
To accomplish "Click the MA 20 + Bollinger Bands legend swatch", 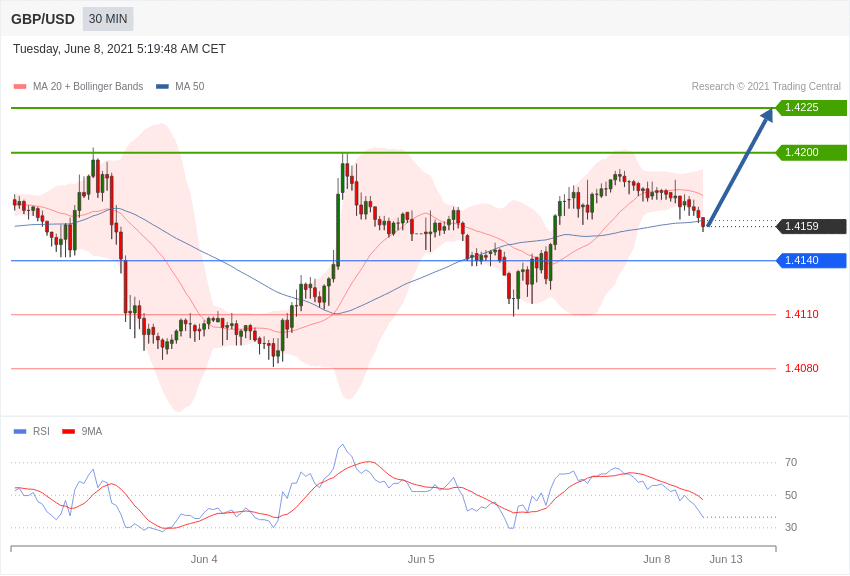I will click(x=20, y=87).
